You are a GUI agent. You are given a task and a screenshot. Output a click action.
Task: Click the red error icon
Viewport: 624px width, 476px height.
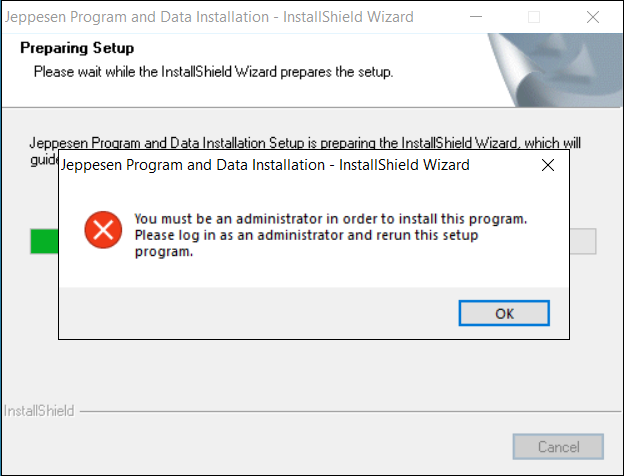click(x=103, y=230)
